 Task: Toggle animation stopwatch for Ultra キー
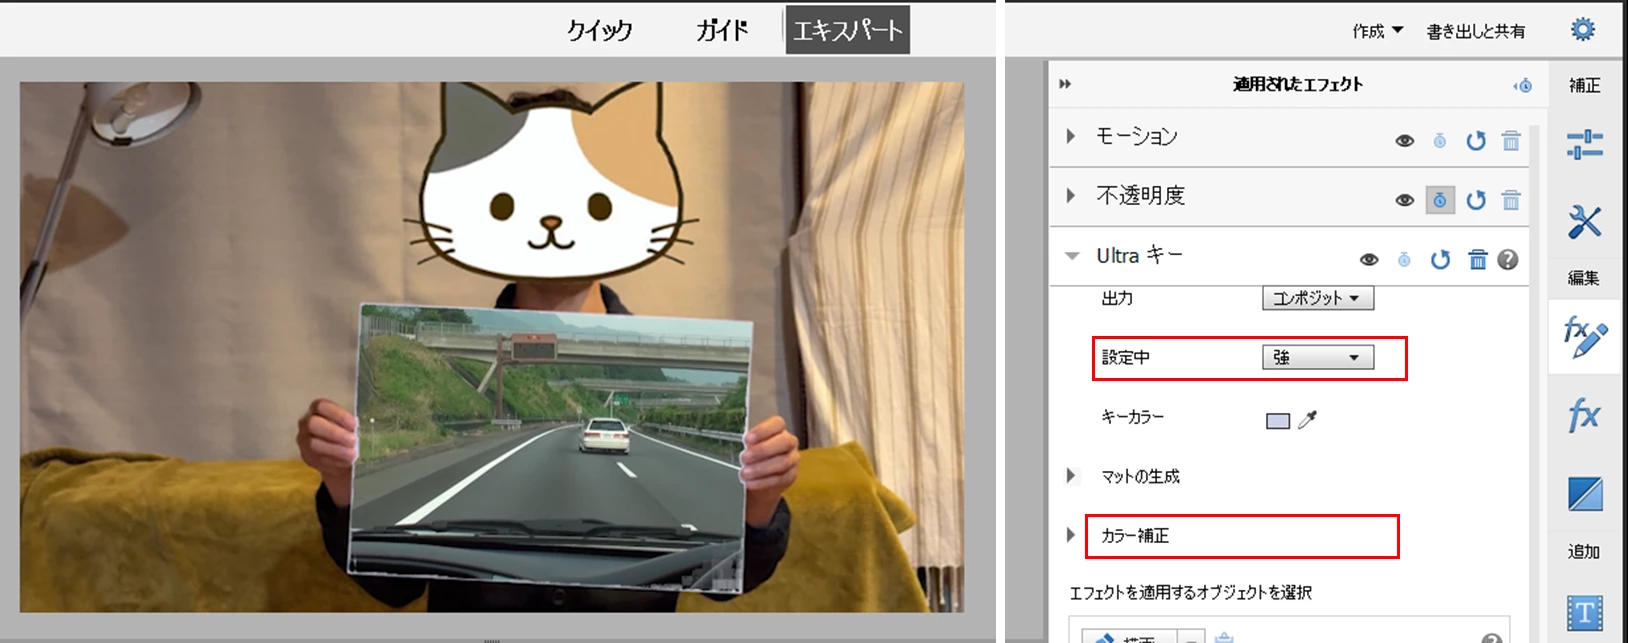coord(1404,260)
